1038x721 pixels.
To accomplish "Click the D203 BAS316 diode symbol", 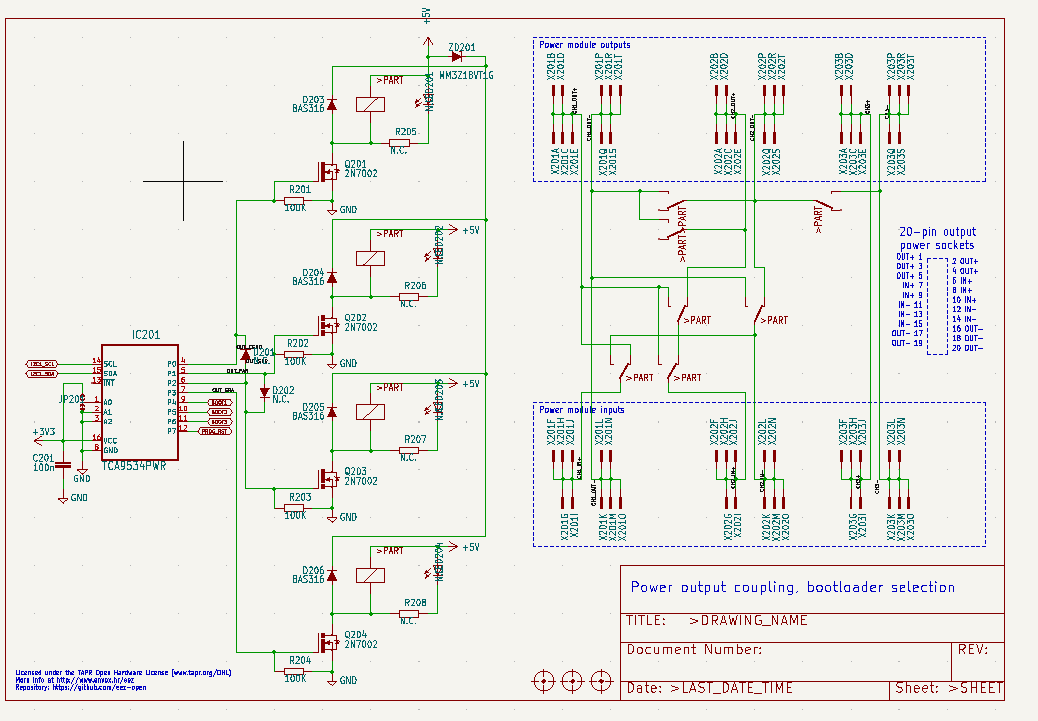I will pyautogui.click(x=332, y=104).
